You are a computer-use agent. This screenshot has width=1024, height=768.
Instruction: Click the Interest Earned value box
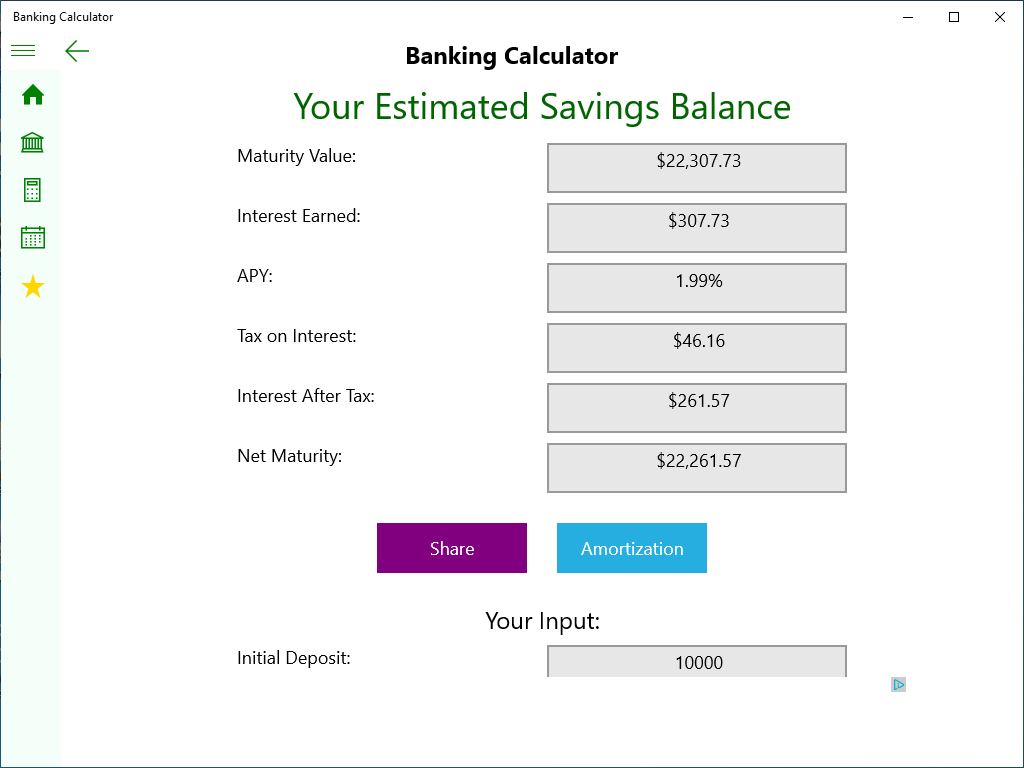click(697, 227)
